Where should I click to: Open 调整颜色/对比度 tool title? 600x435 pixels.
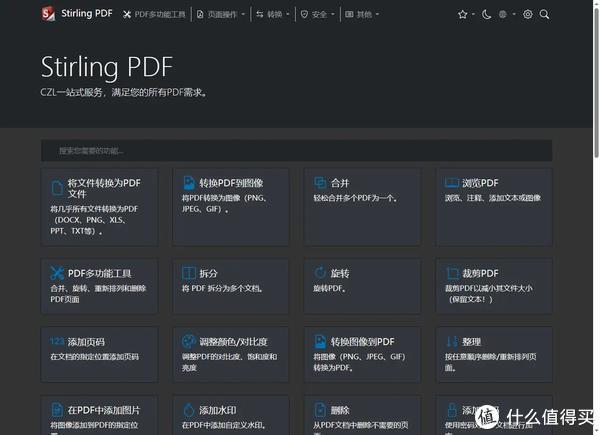point(233,342)
